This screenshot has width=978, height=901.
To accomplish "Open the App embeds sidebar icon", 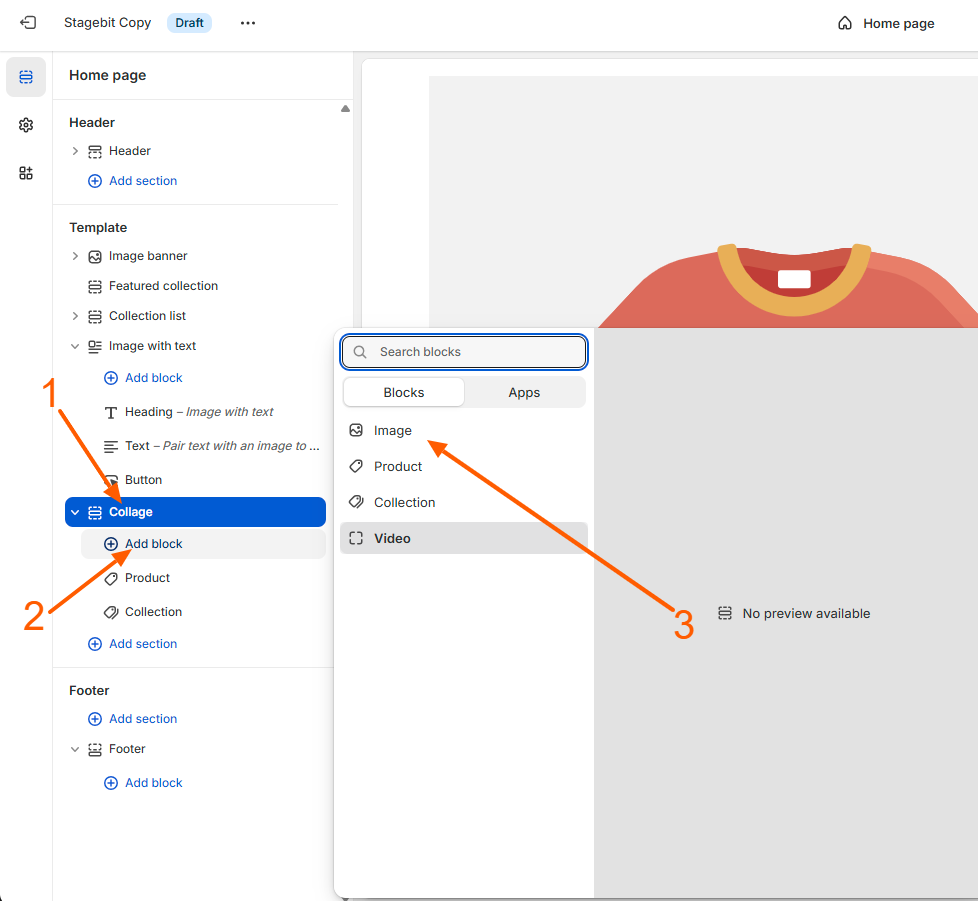I will pyautogui.click(x=26, y=173).
